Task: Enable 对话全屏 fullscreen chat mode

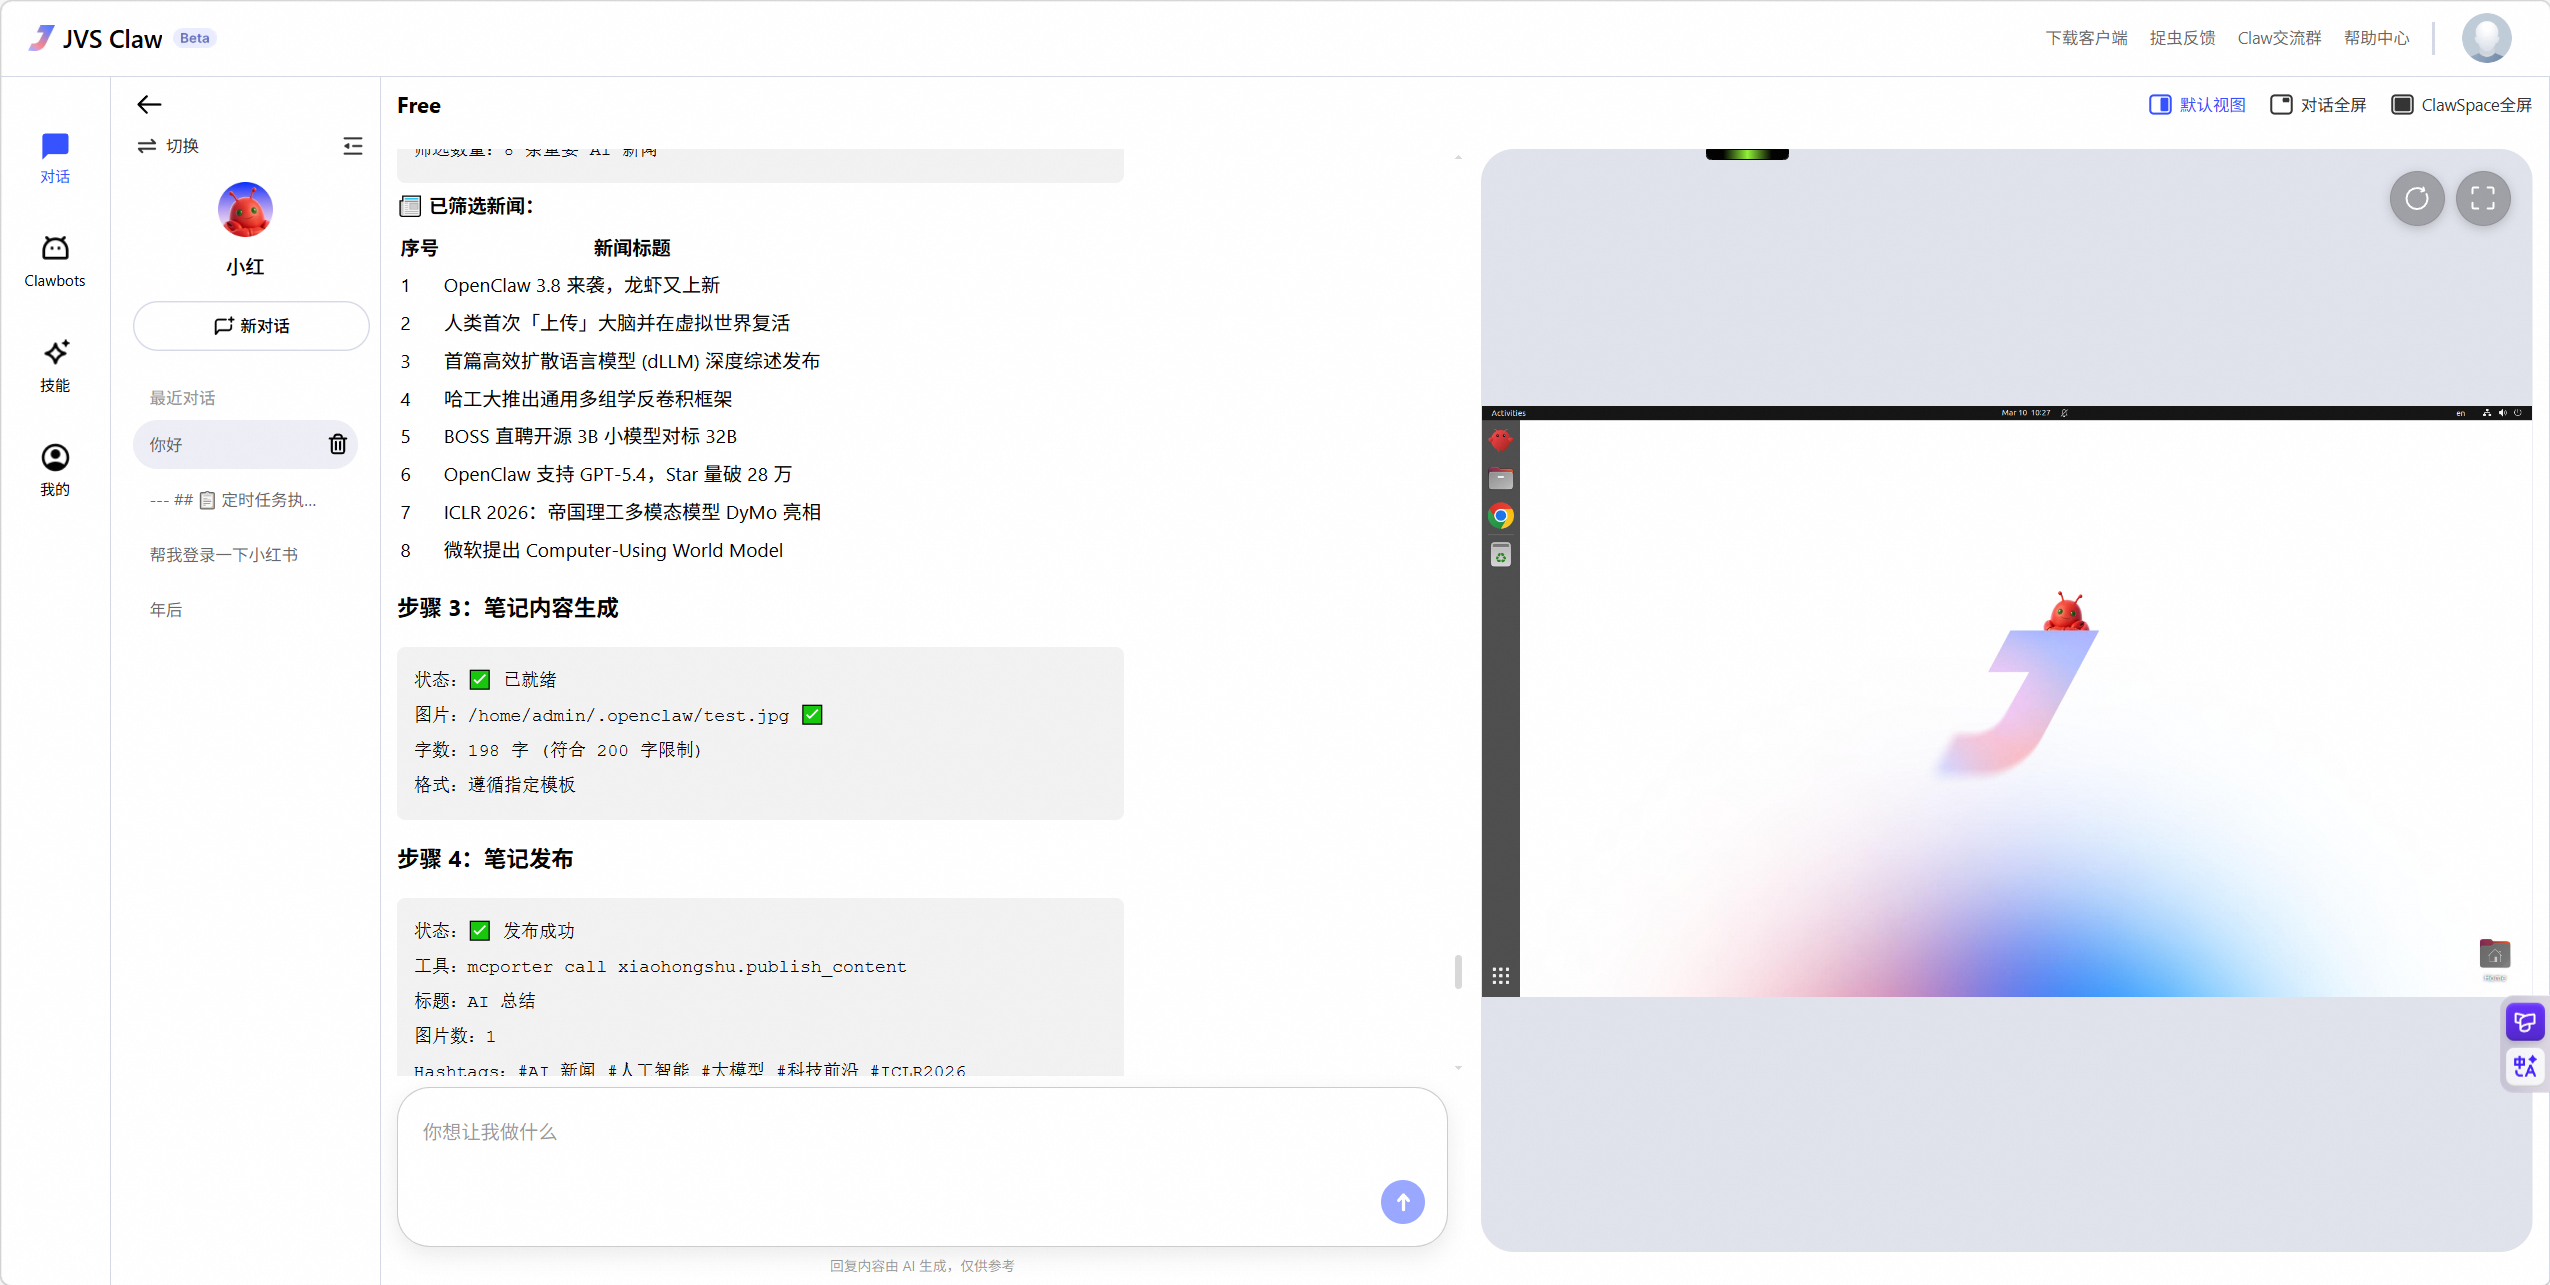Action: pyautogui.click(x=2318, y=104)
